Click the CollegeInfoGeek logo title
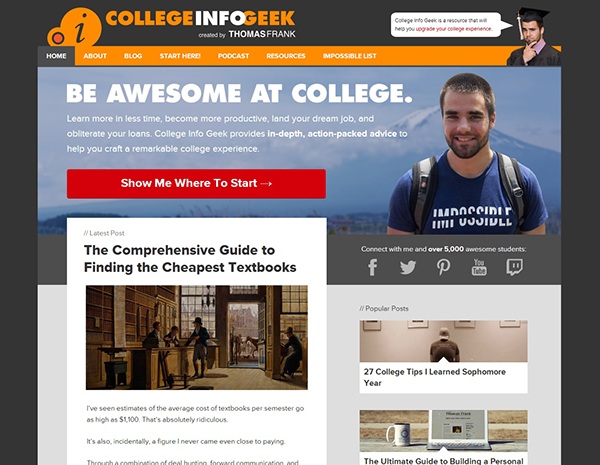This screenshot has width=600, height=465. (x=200, y=18)
